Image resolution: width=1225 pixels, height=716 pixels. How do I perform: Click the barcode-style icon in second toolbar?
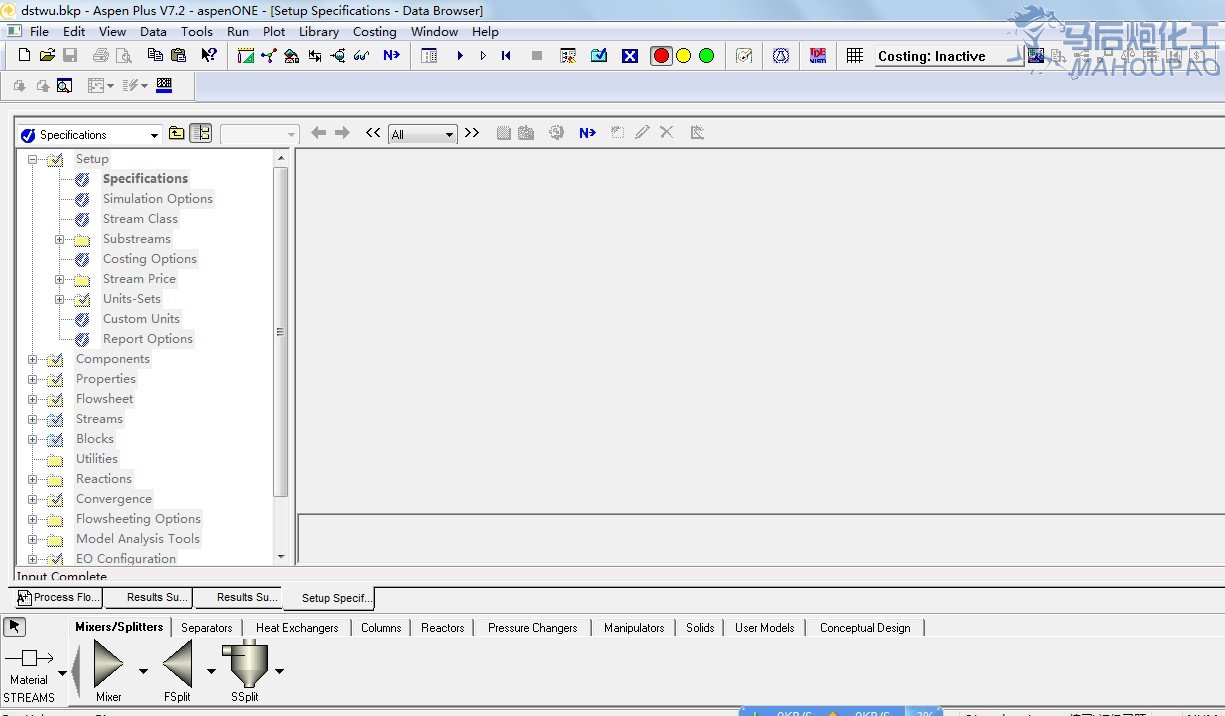164,86
